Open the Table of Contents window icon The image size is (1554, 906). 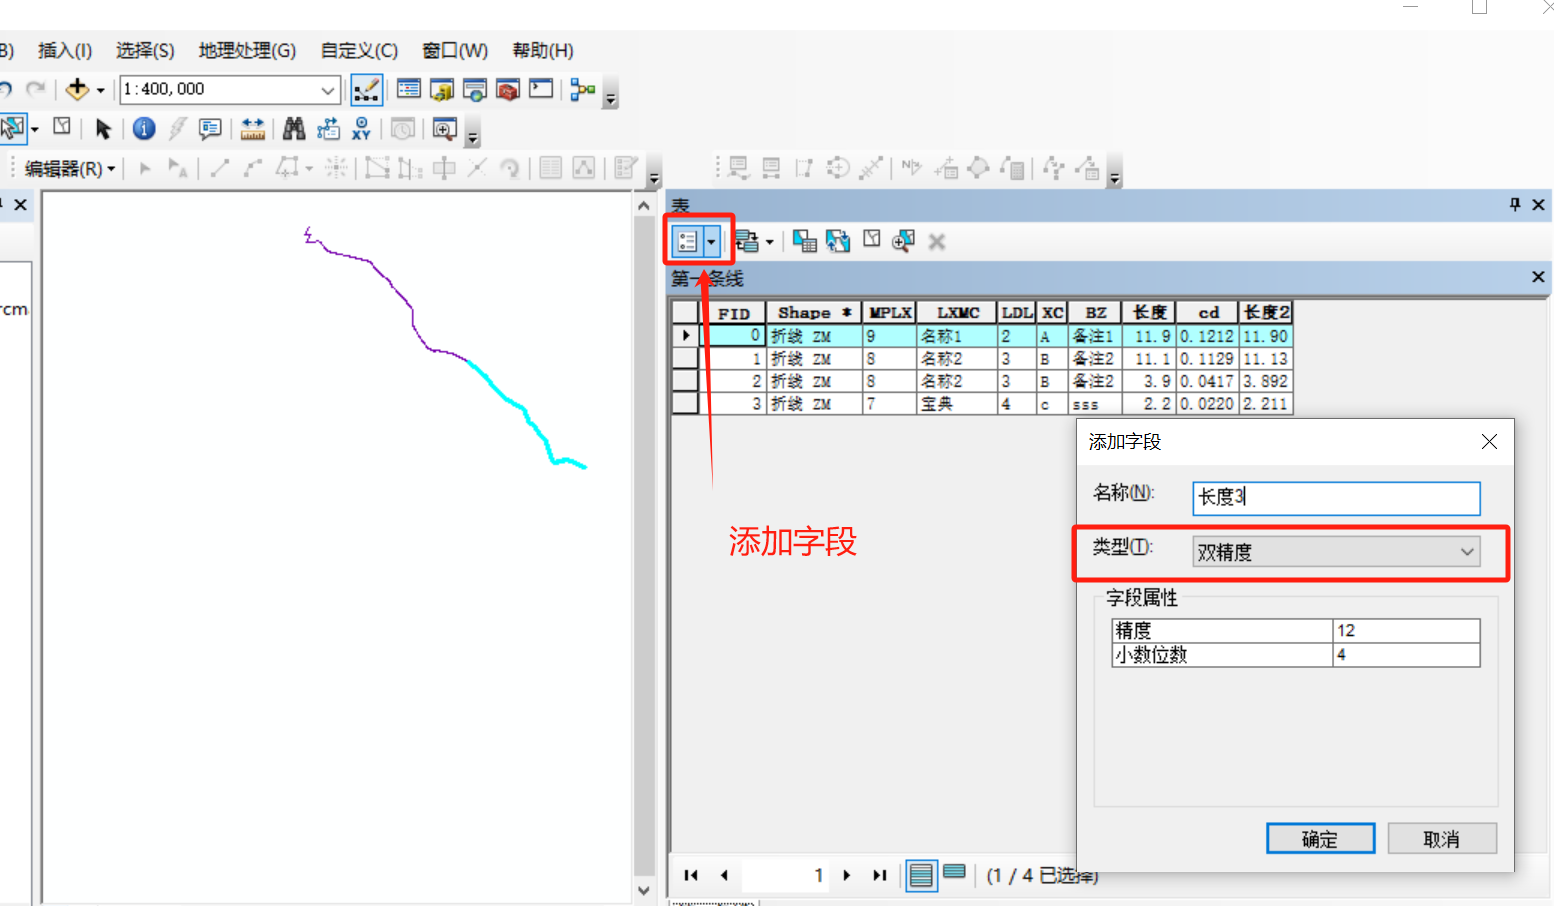408,89
